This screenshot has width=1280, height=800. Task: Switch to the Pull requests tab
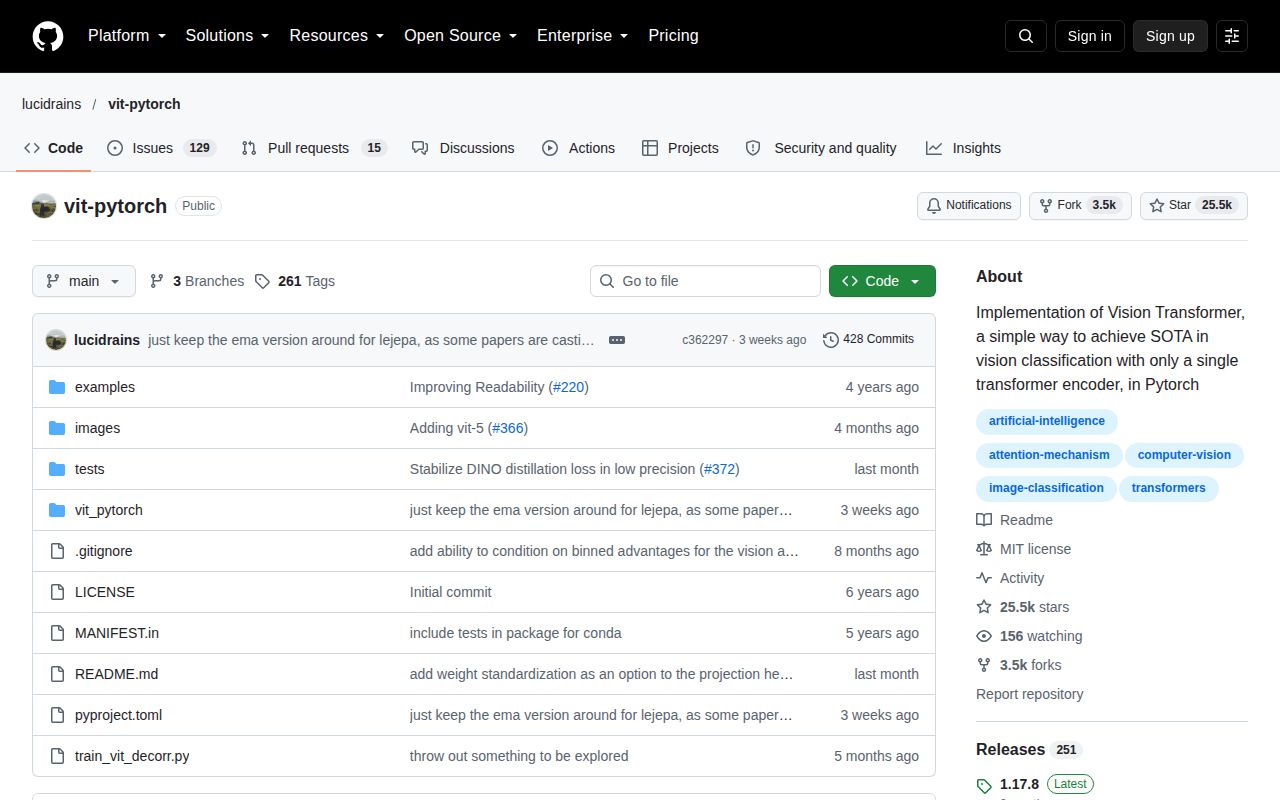coord(314,148)
